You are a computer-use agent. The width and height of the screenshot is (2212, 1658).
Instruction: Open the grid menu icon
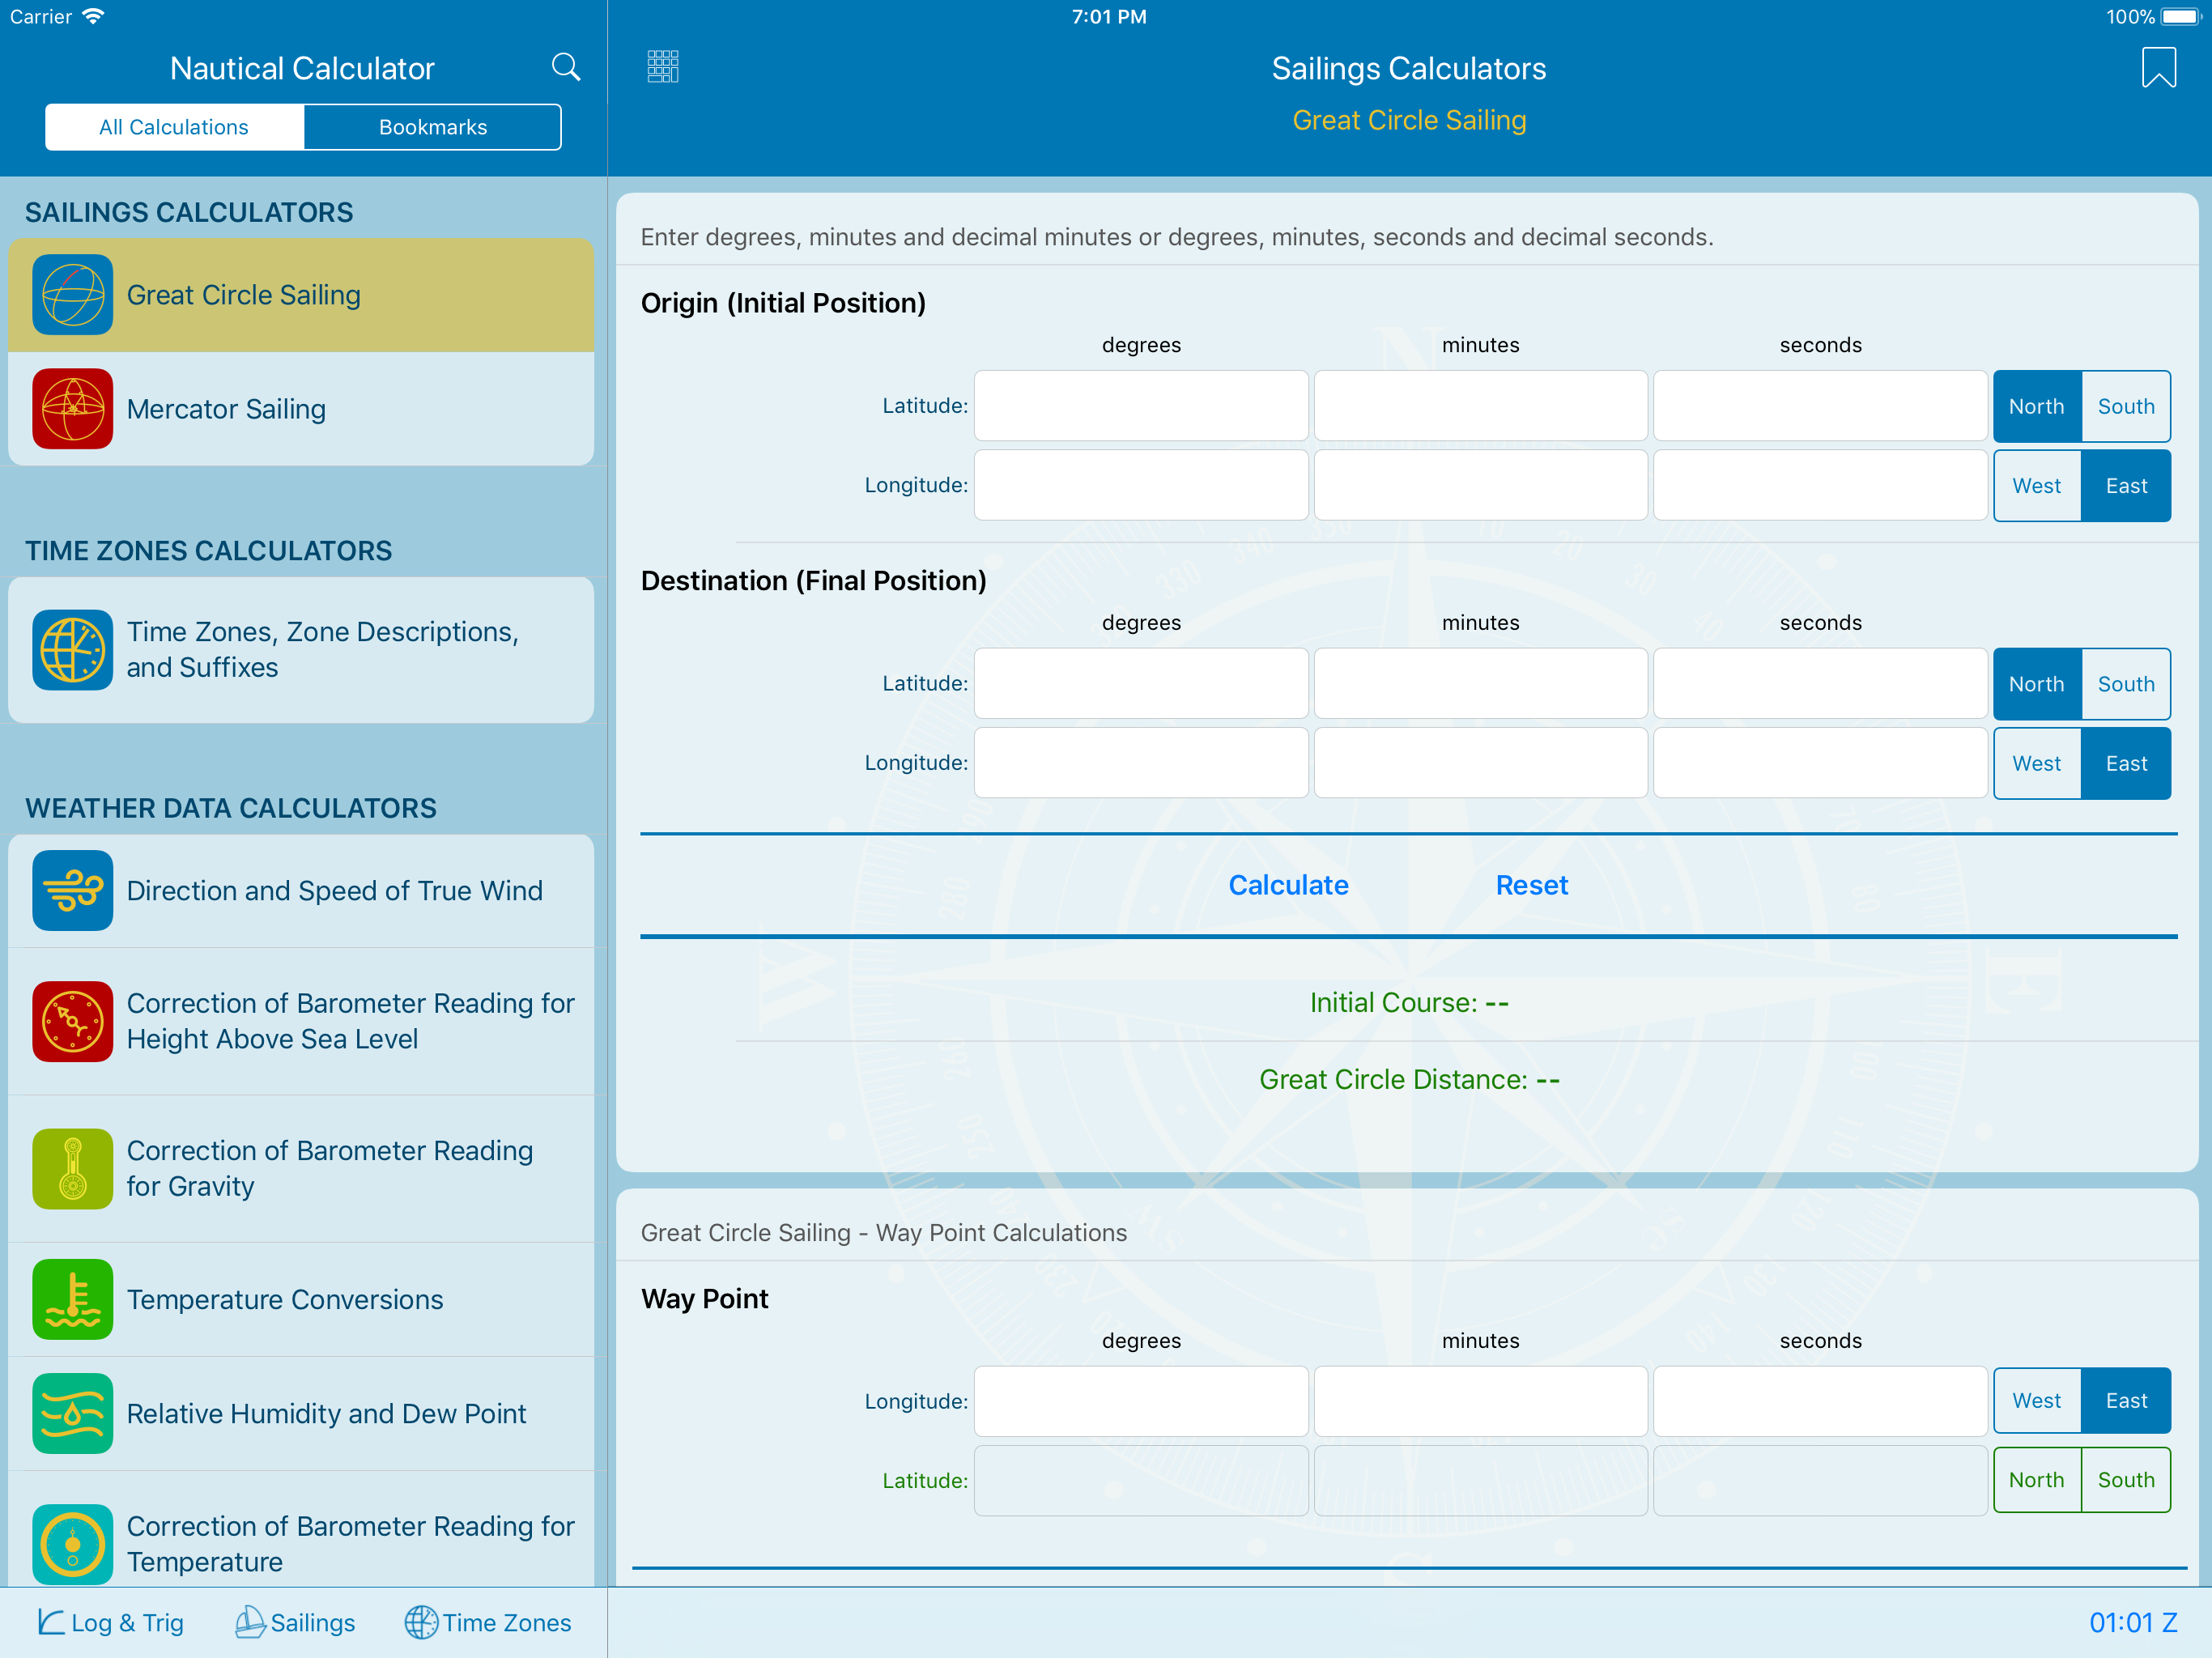point(662,67)
